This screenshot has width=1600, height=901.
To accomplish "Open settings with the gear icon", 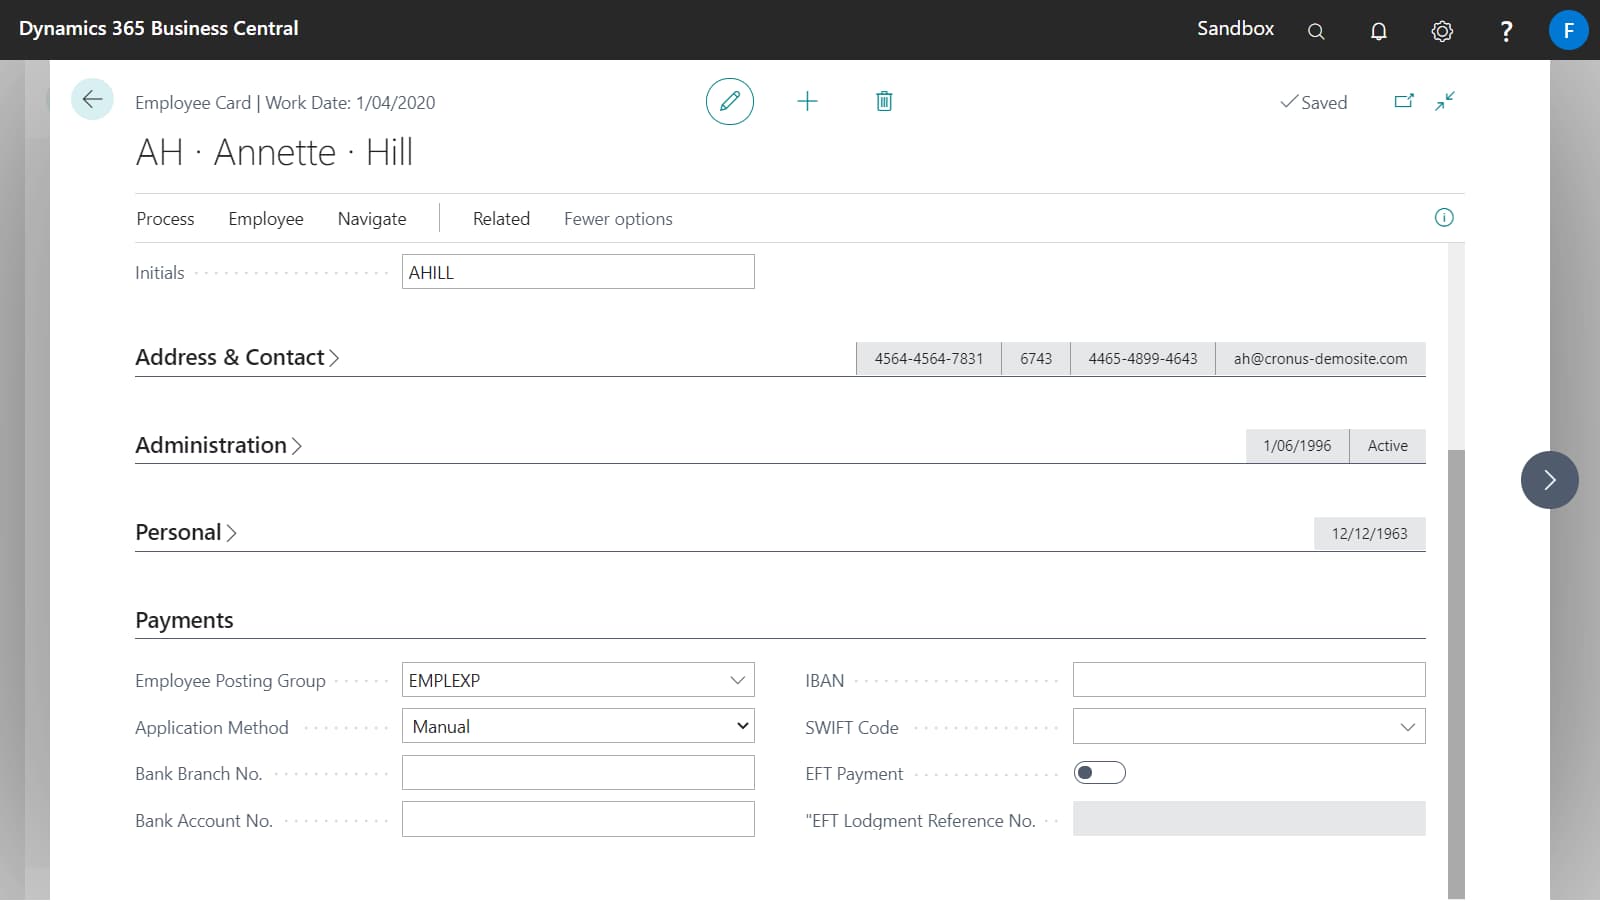I will coord(1442,30).
